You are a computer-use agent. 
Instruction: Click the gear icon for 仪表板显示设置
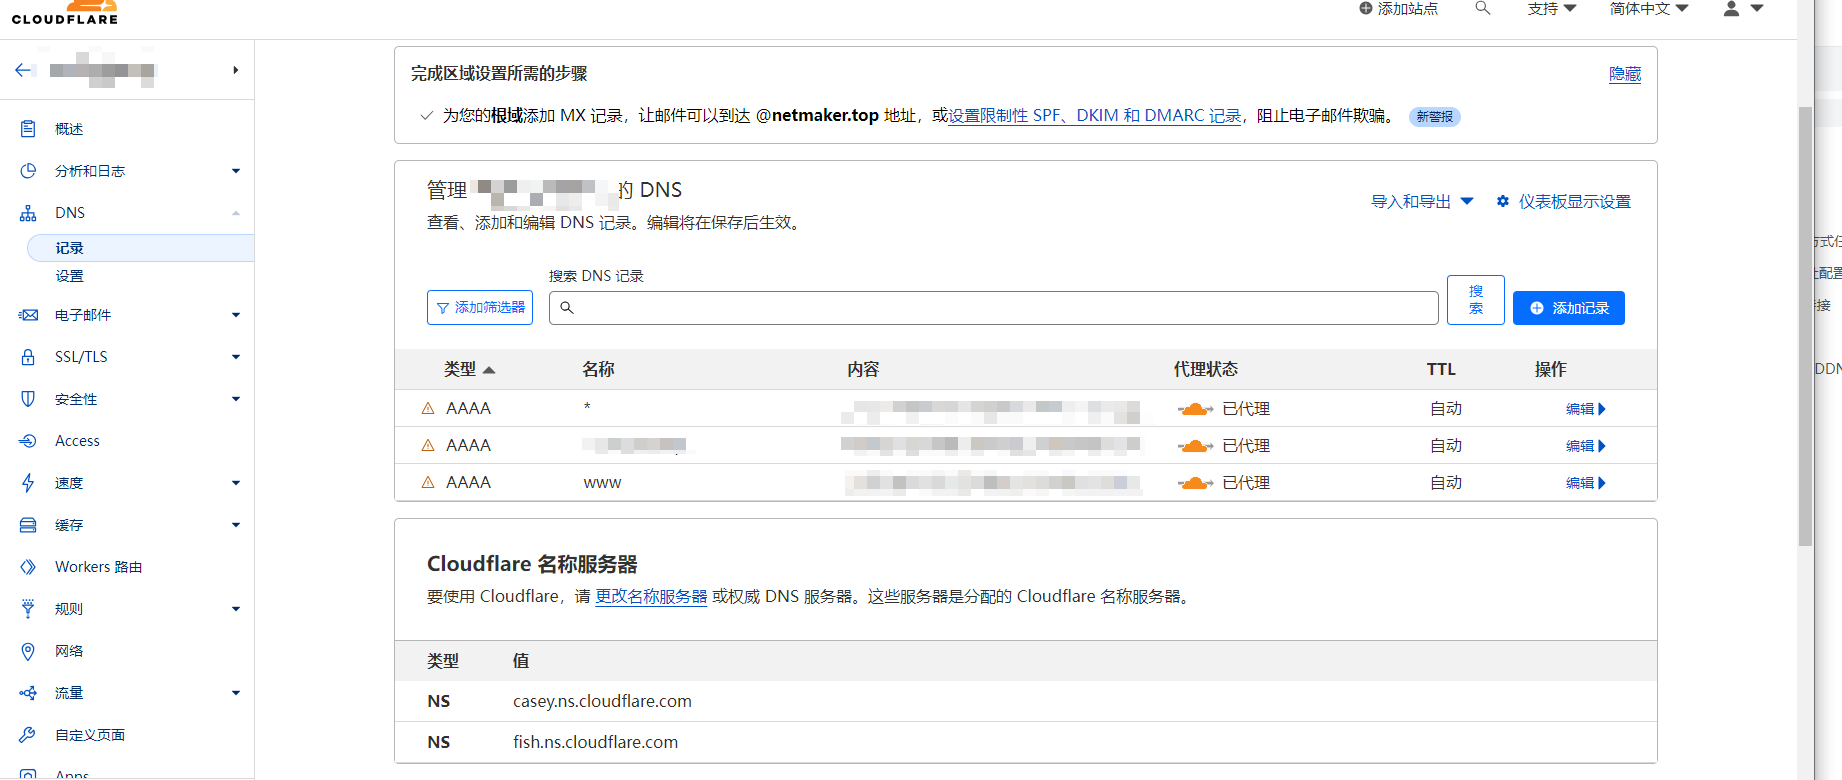coord(1502,201)
